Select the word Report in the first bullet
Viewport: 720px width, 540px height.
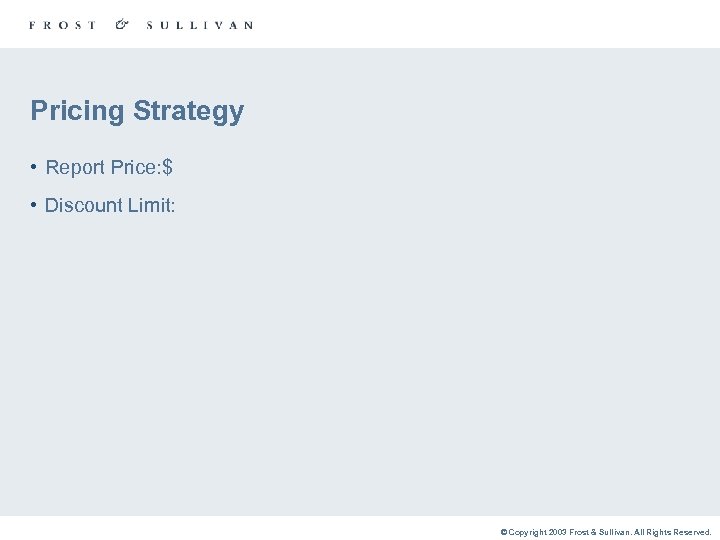pos(75,167)
